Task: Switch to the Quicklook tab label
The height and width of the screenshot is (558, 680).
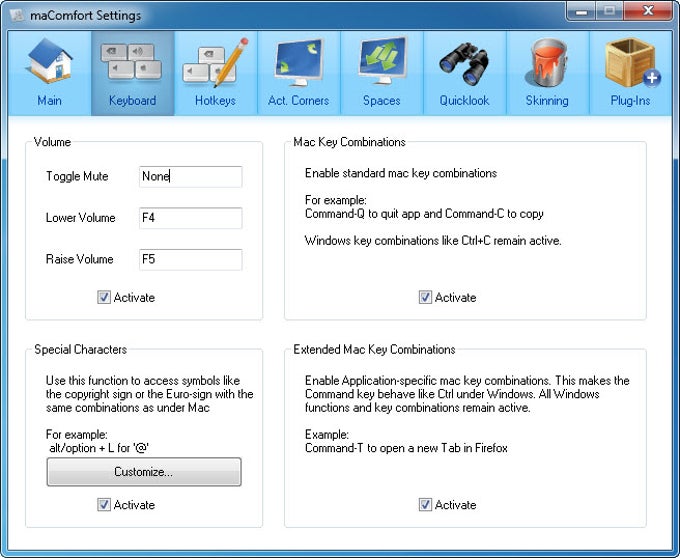Action: click(464, 101)
